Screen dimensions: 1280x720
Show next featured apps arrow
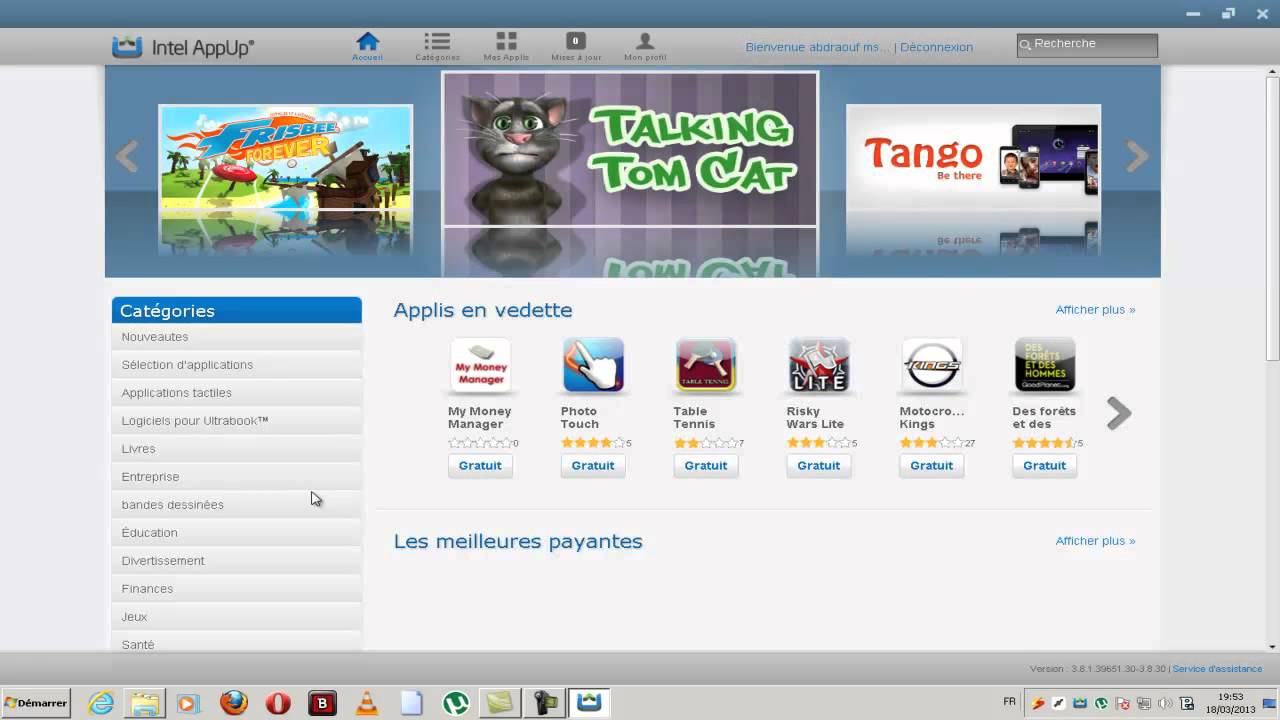tap(1119, 413)
